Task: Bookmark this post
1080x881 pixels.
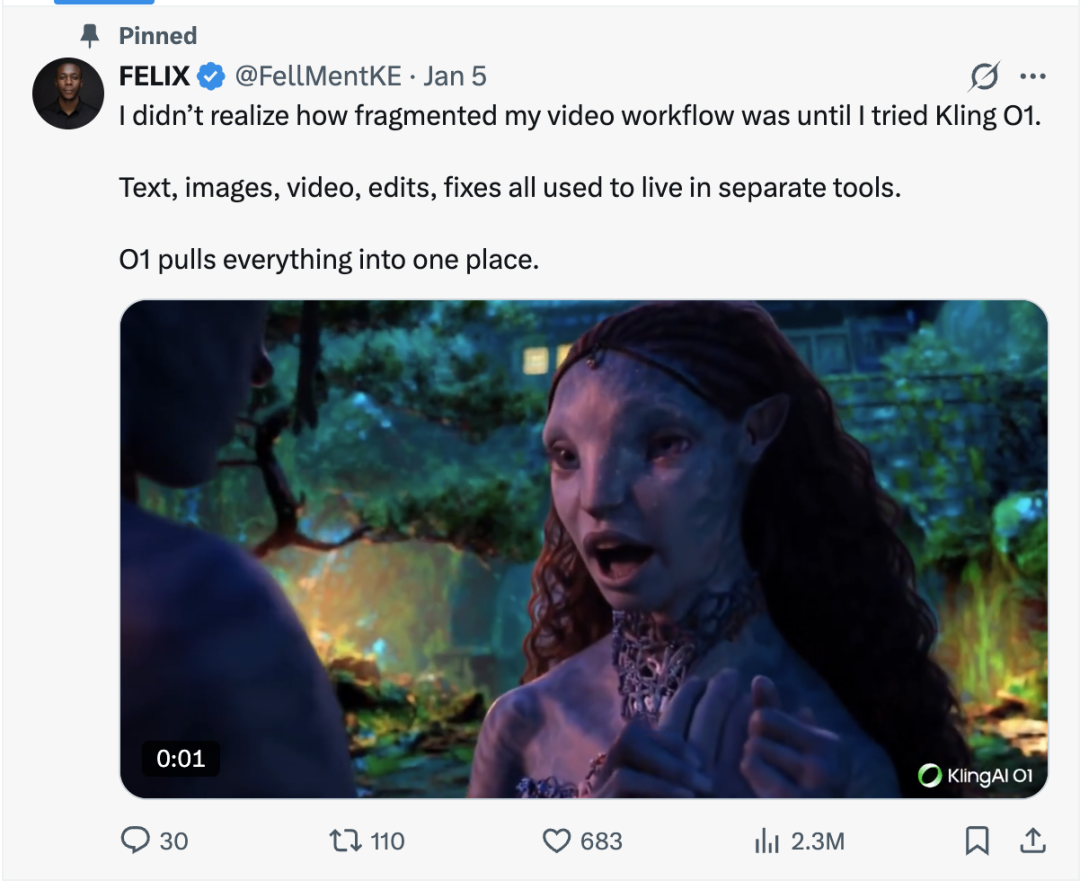Action: [x=976, y=841]
